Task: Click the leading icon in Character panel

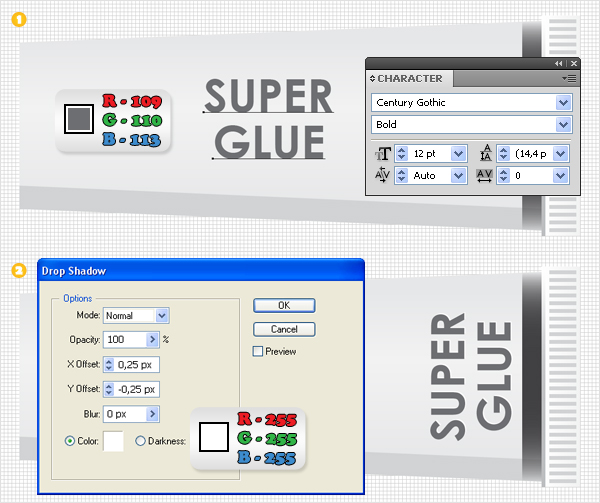Action: 485,153
